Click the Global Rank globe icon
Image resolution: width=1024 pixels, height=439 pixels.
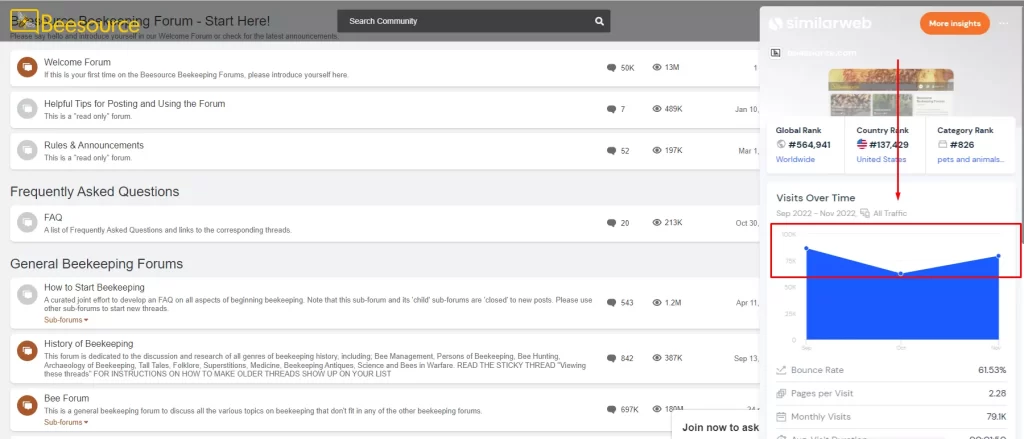click(x=781, y=144)
